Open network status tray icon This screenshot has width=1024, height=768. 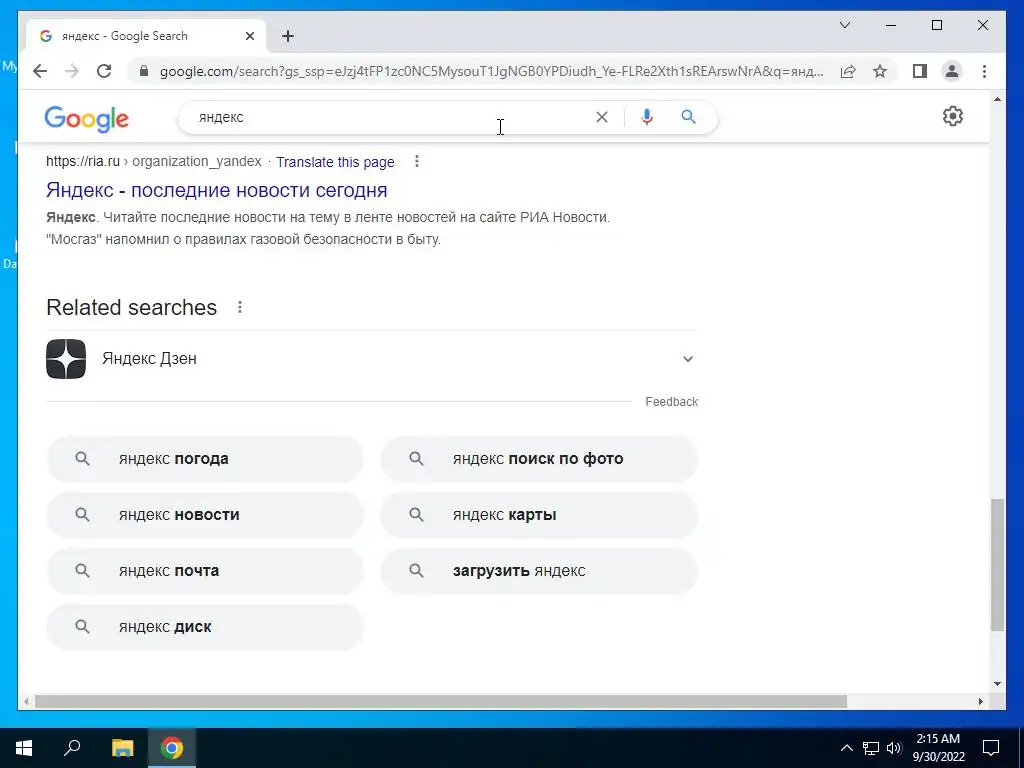(871, 748)
